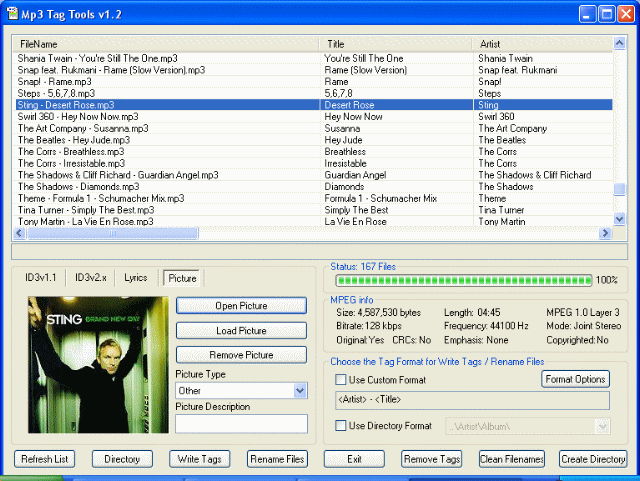The height and width of the screenshot is (481, 640).
Task: Click the file list scroll down arrow
Action: click(619, 219)
